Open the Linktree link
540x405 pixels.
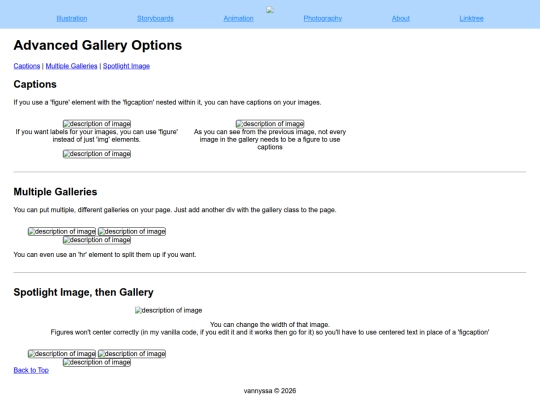click(471, 19)
